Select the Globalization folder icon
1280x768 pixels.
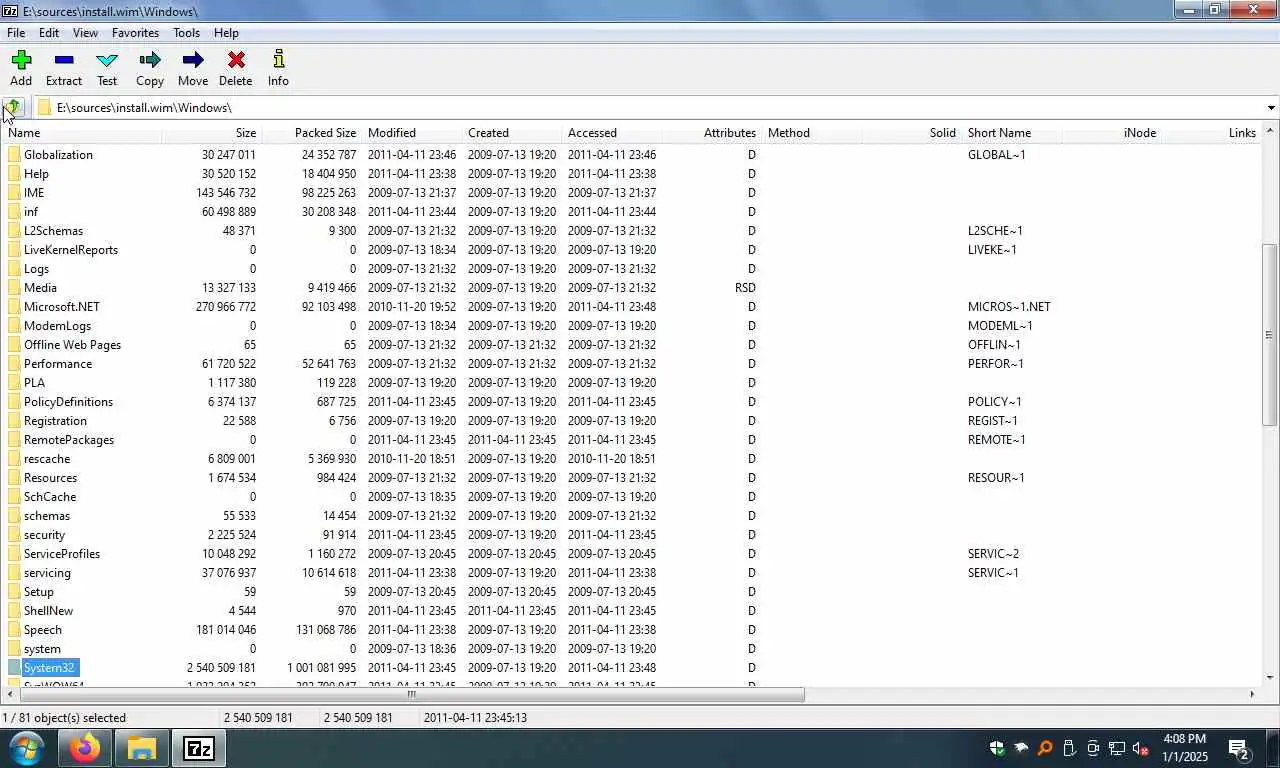14,155
